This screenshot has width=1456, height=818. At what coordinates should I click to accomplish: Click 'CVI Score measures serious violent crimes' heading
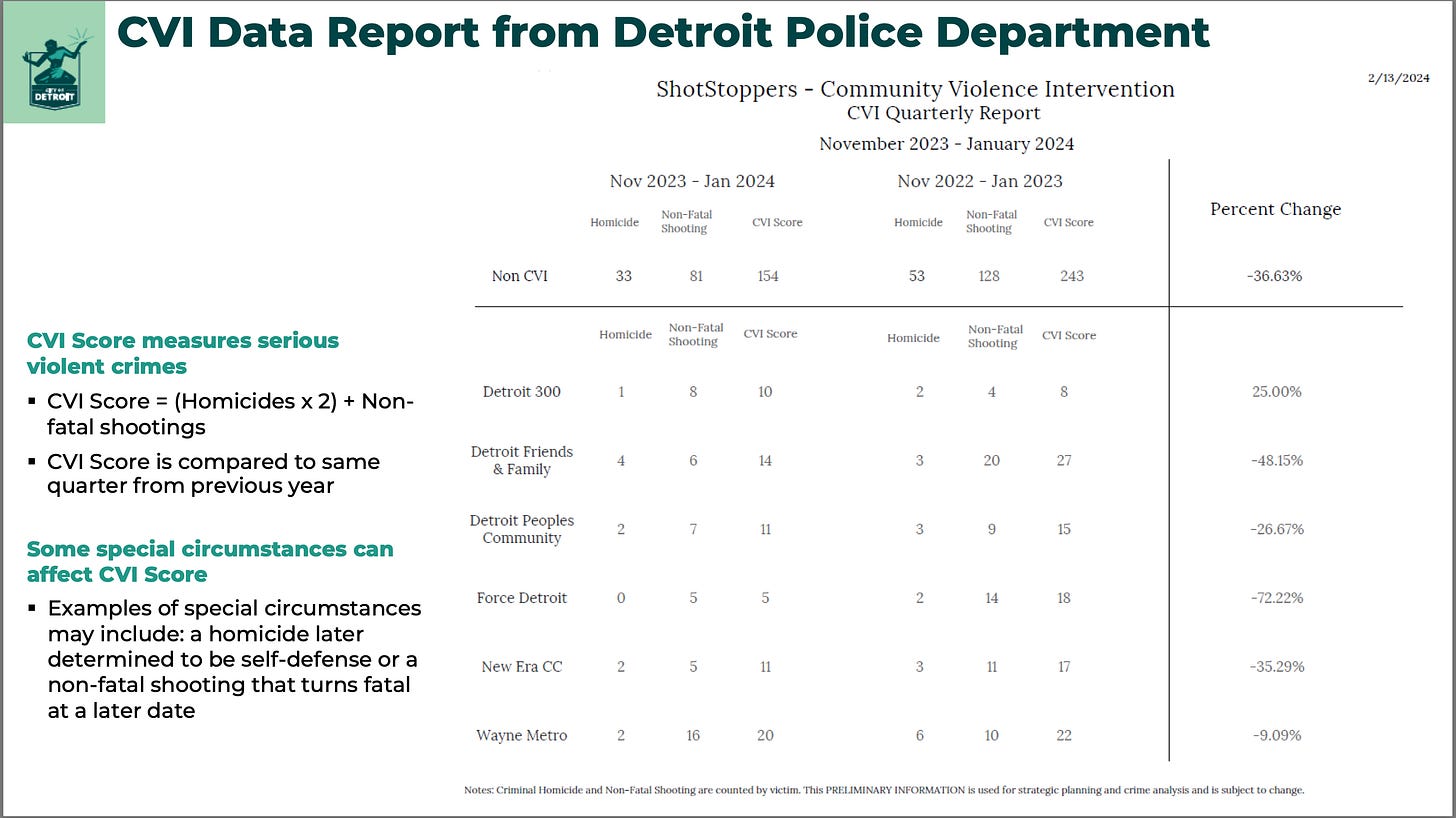183,353
